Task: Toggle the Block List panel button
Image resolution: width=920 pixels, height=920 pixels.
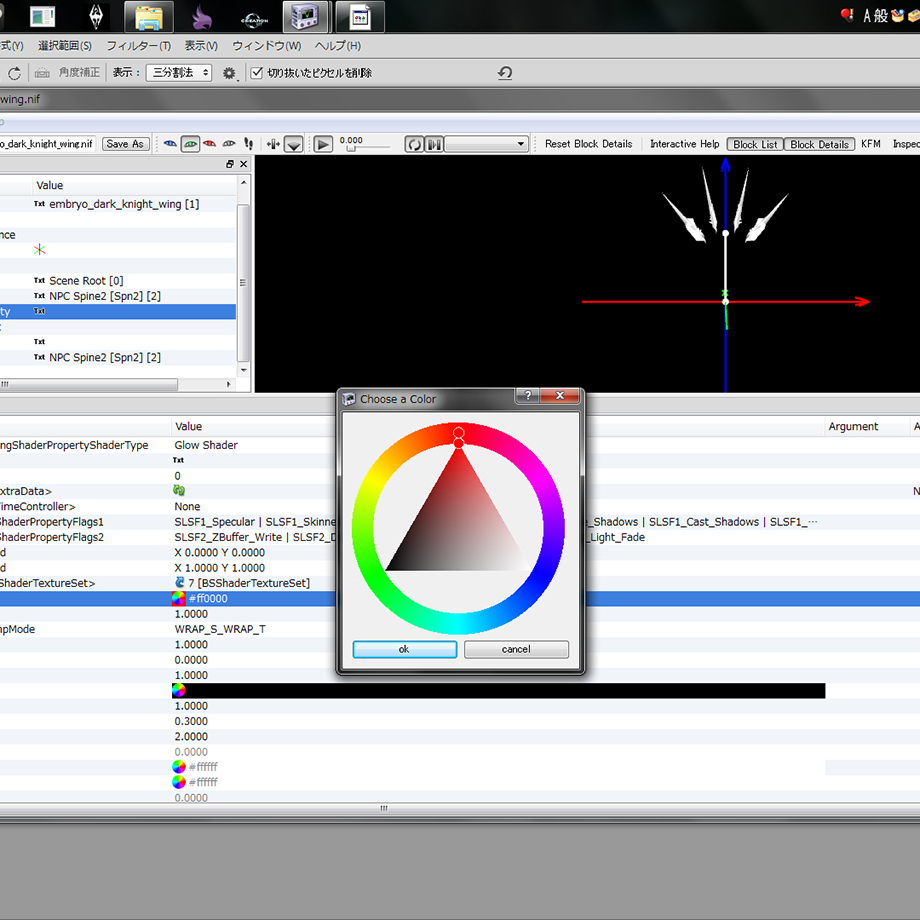Action: (755, 144)
